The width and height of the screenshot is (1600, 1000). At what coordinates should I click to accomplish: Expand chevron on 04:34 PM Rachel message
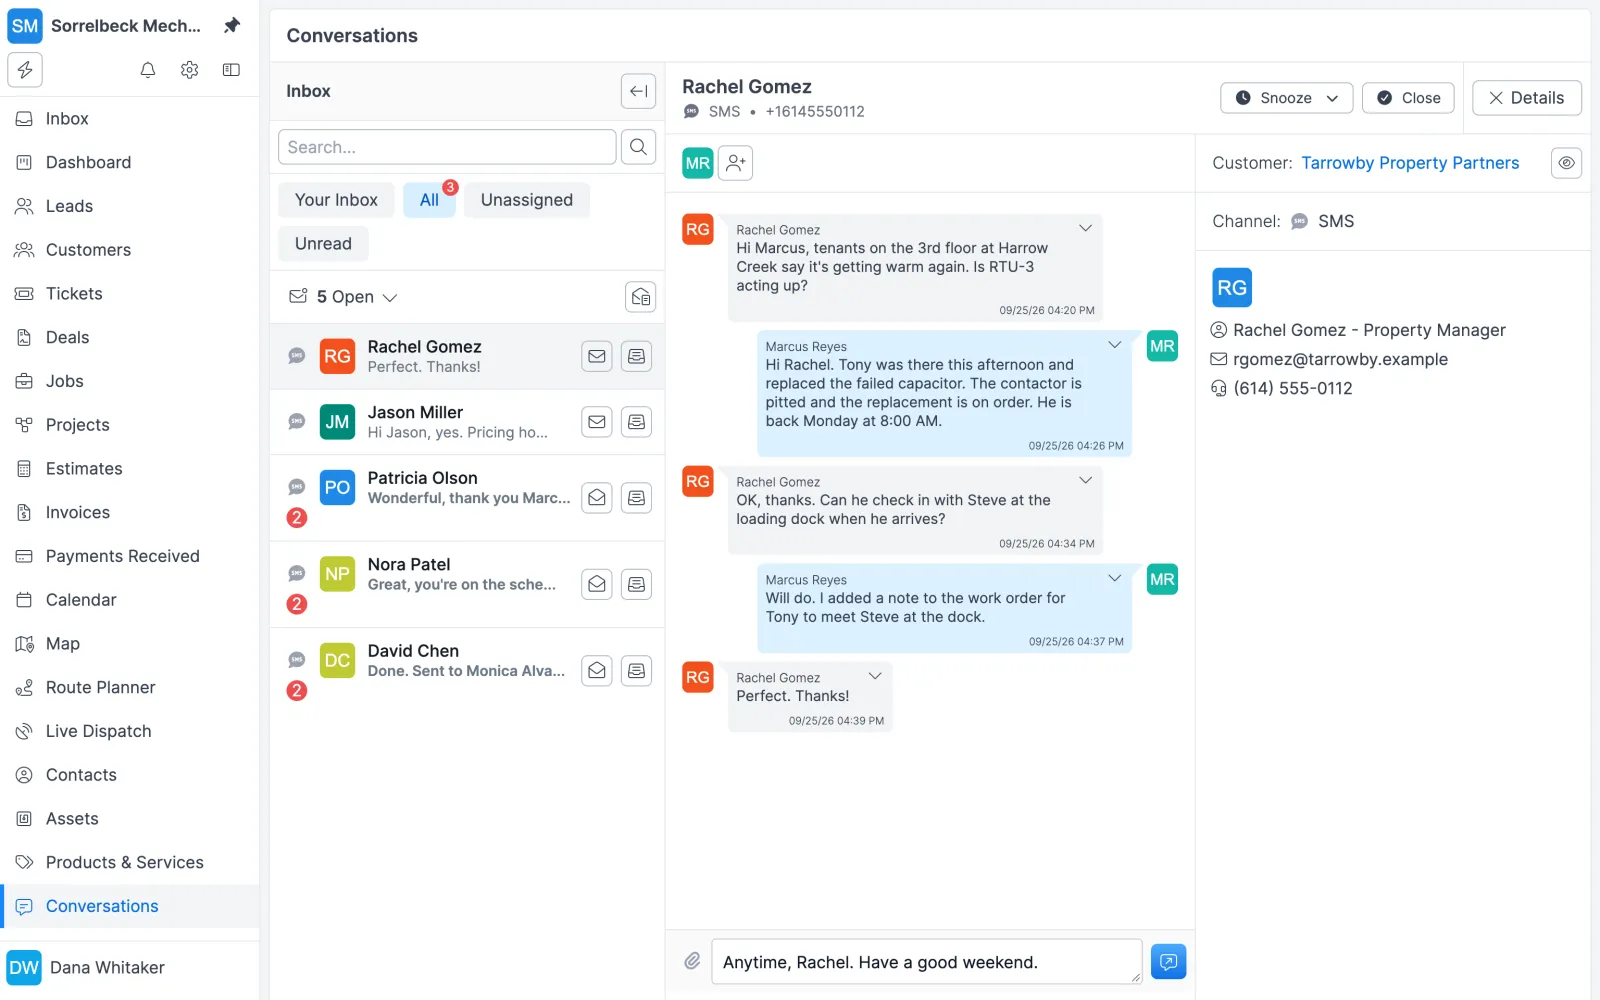point(1085,481)
